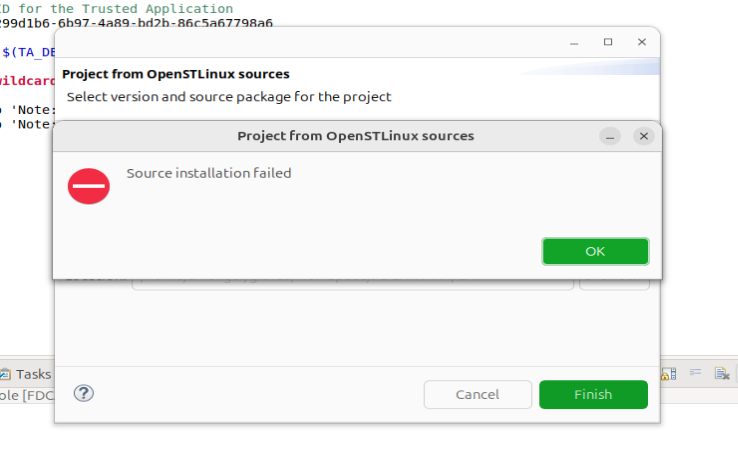Open wizard help question mark icon

click(84, 393)
